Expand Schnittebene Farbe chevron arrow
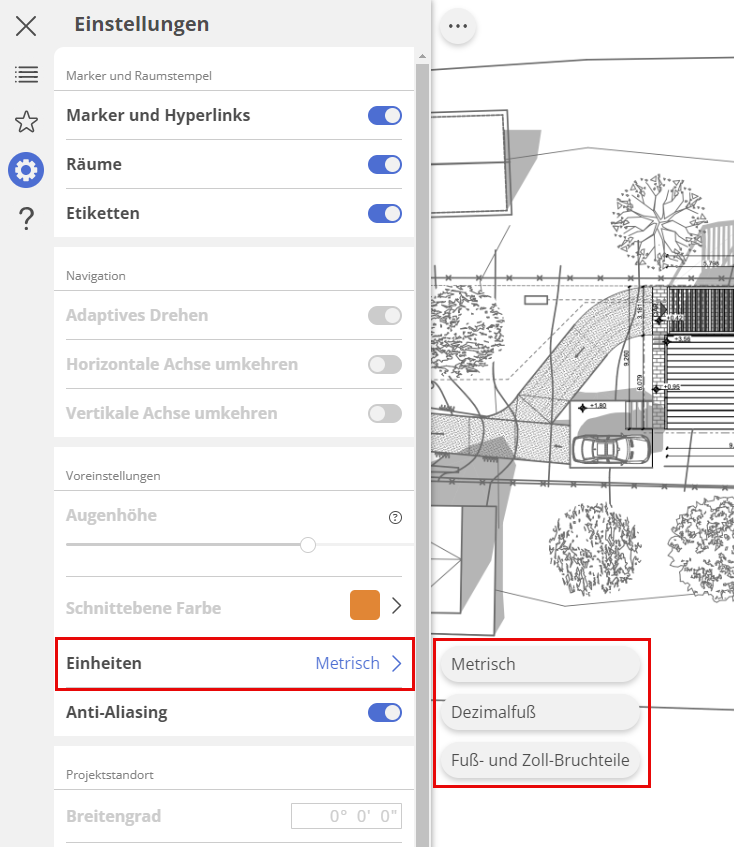The height and width of the screenshot is (847, 734). click(x=397, y=605)
